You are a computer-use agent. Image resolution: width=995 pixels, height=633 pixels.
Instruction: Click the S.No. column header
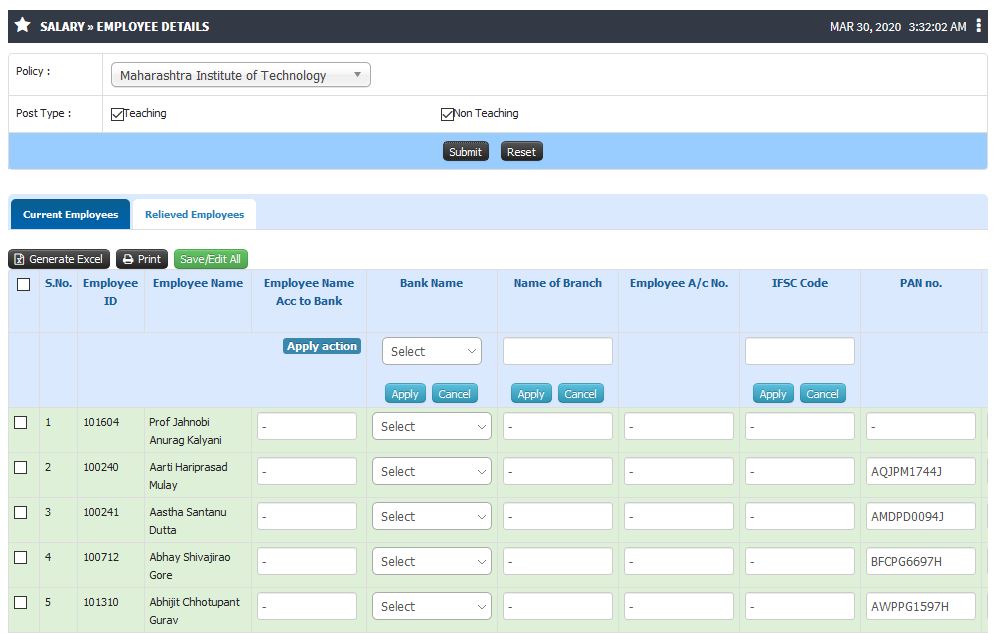click(58, 283)
